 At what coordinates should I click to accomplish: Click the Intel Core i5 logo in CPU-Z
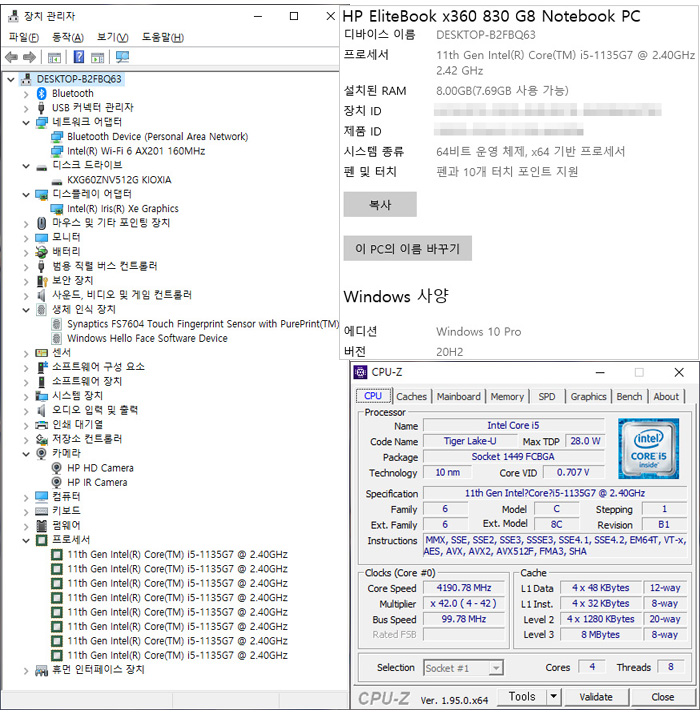pyautogui.click(x=649, y=449)
